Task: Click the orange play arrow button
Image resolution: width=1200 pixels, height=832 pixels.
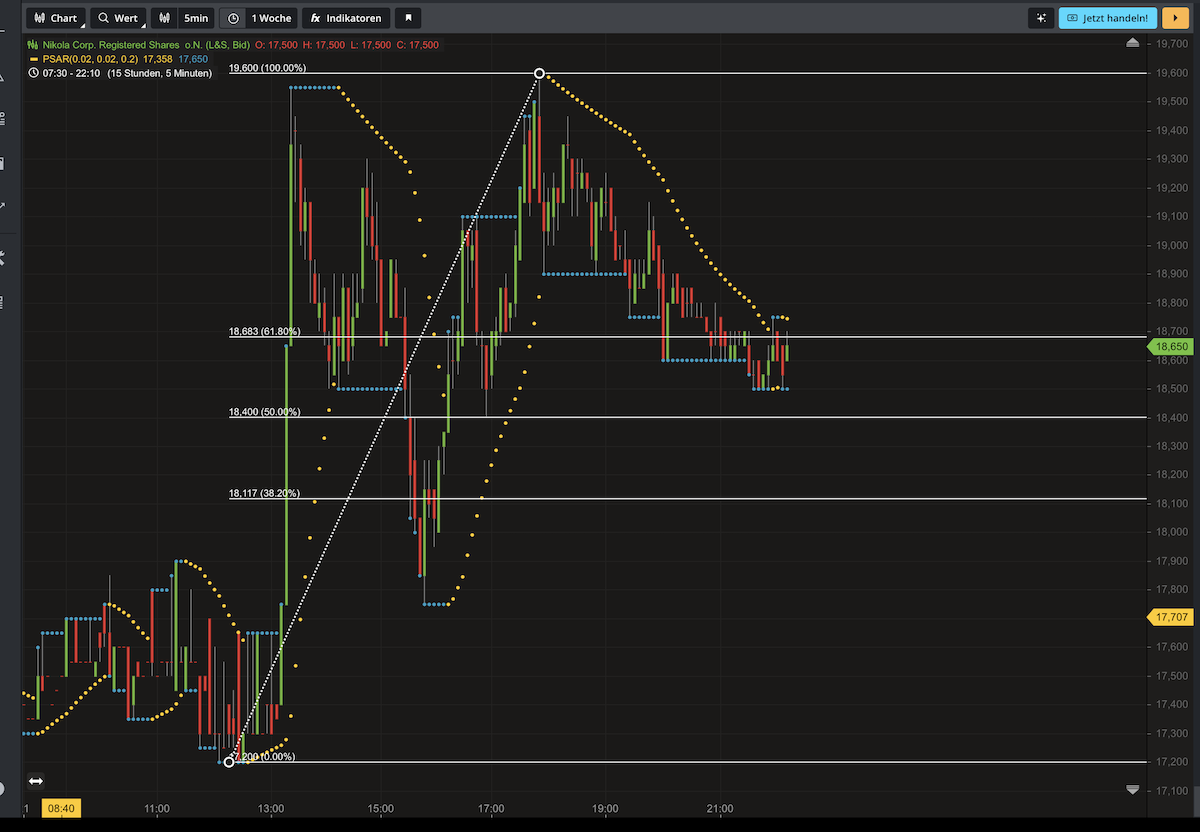Action: 1174,18
